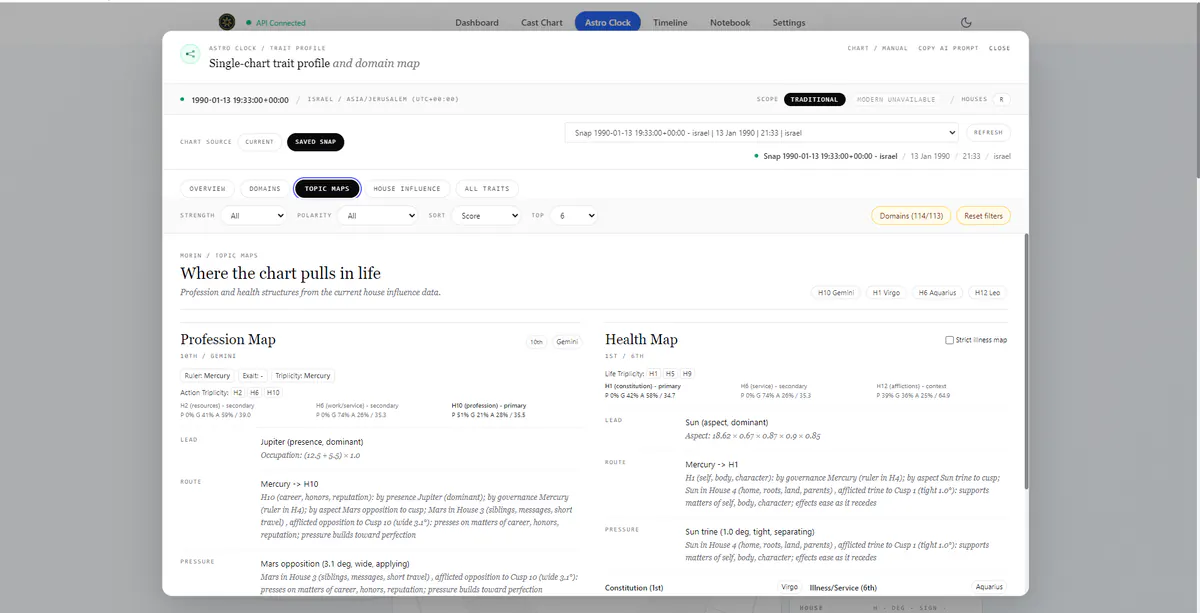Toggle dark mode moon icon
Viewport: 1200px width, 613px height.
coord(966,22)
